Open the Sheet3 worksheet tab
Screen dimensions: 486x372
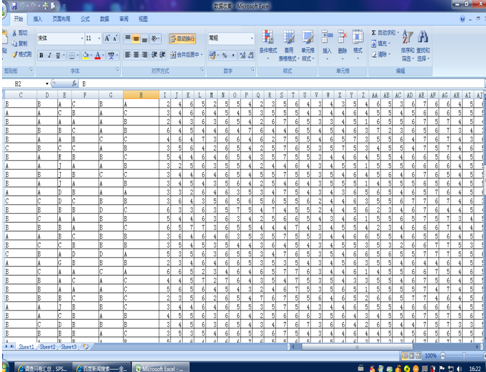point(69,347)
